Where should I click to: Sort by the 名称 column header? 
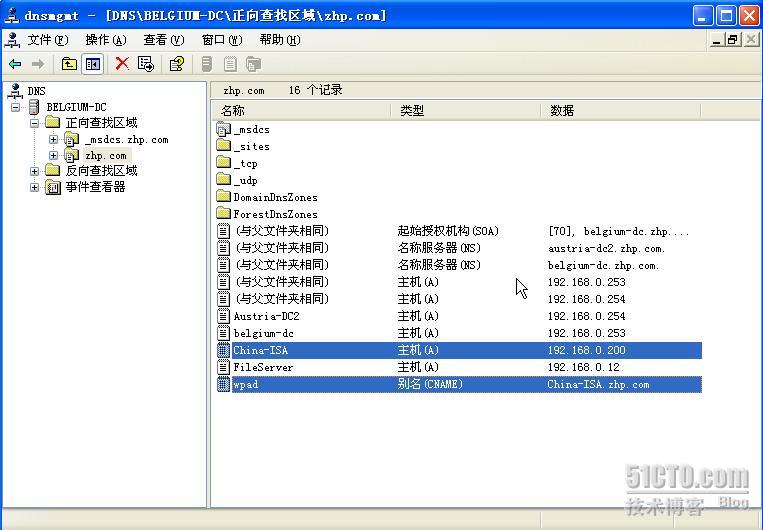click(x=302, y=111)
